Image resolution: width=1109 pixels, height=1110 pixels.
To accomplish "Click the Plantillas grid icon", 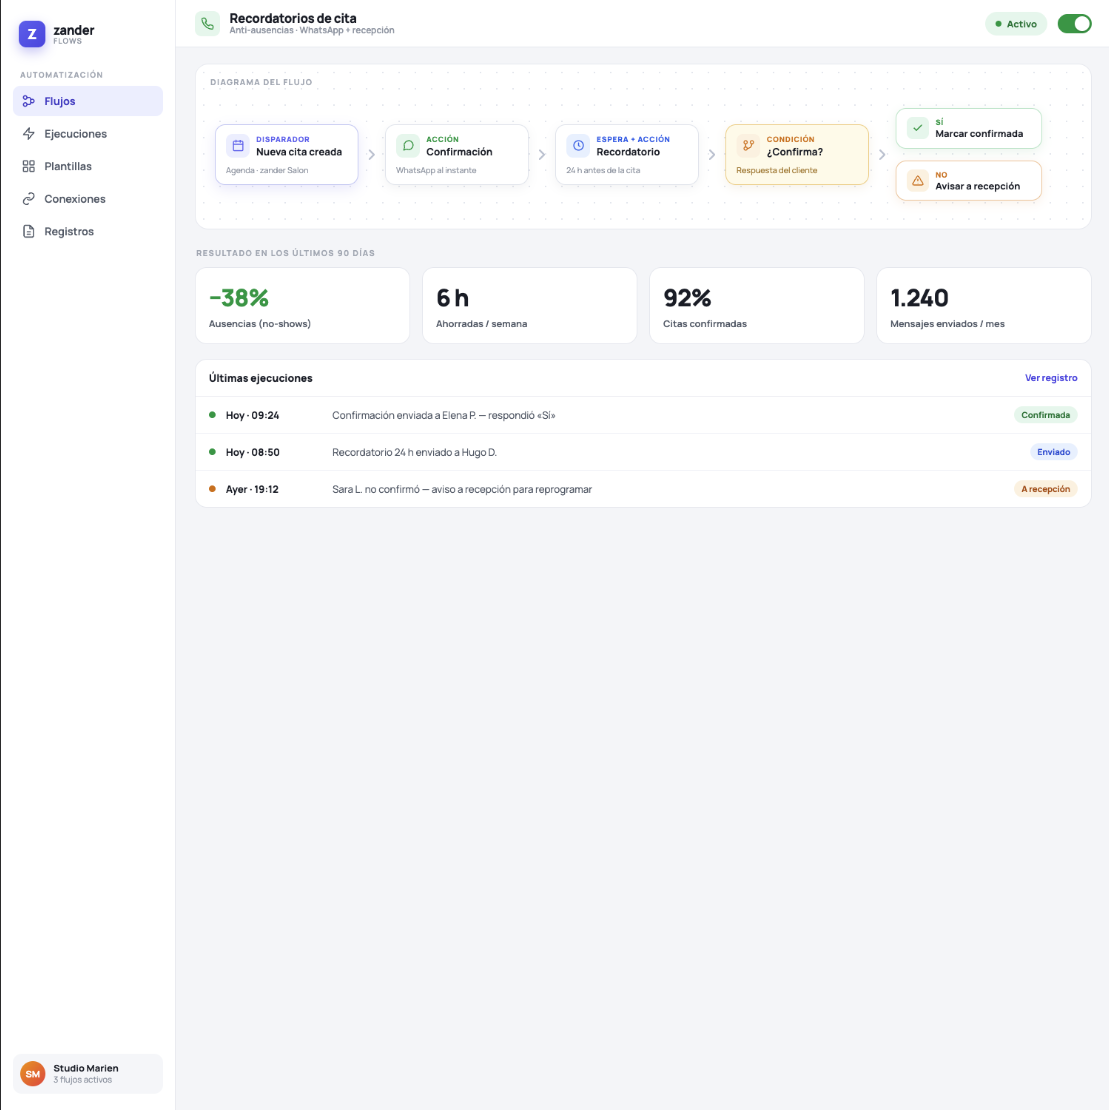I will [28, 166].
